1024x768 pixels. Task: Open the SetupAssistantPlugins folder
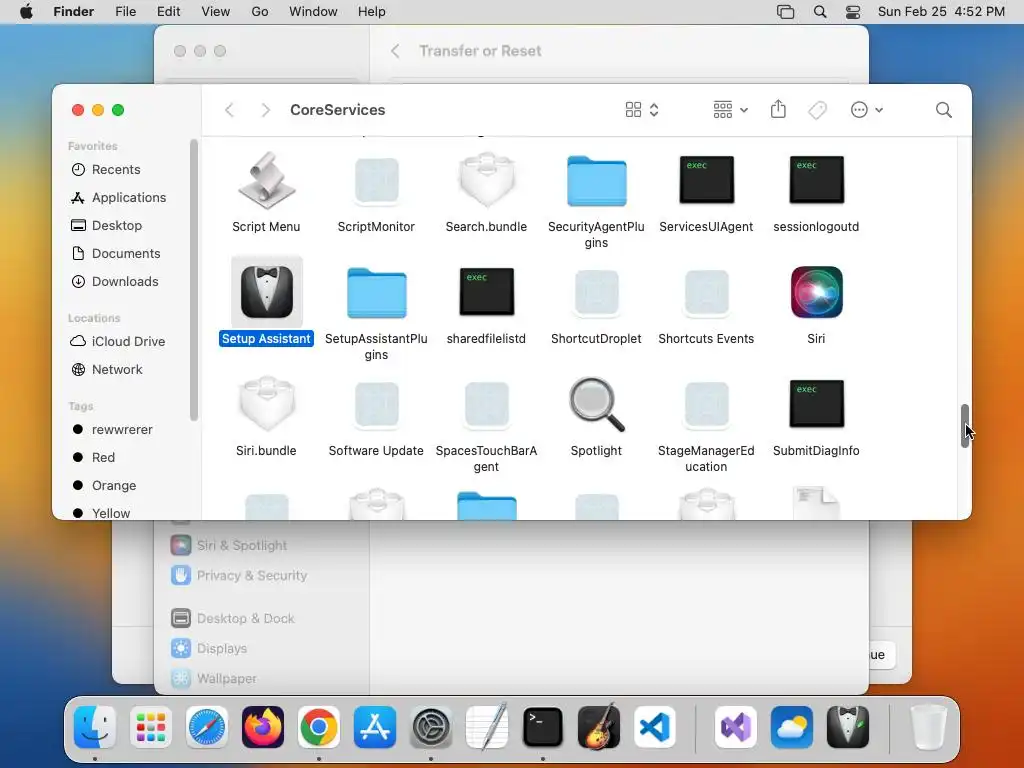point(376,293)
